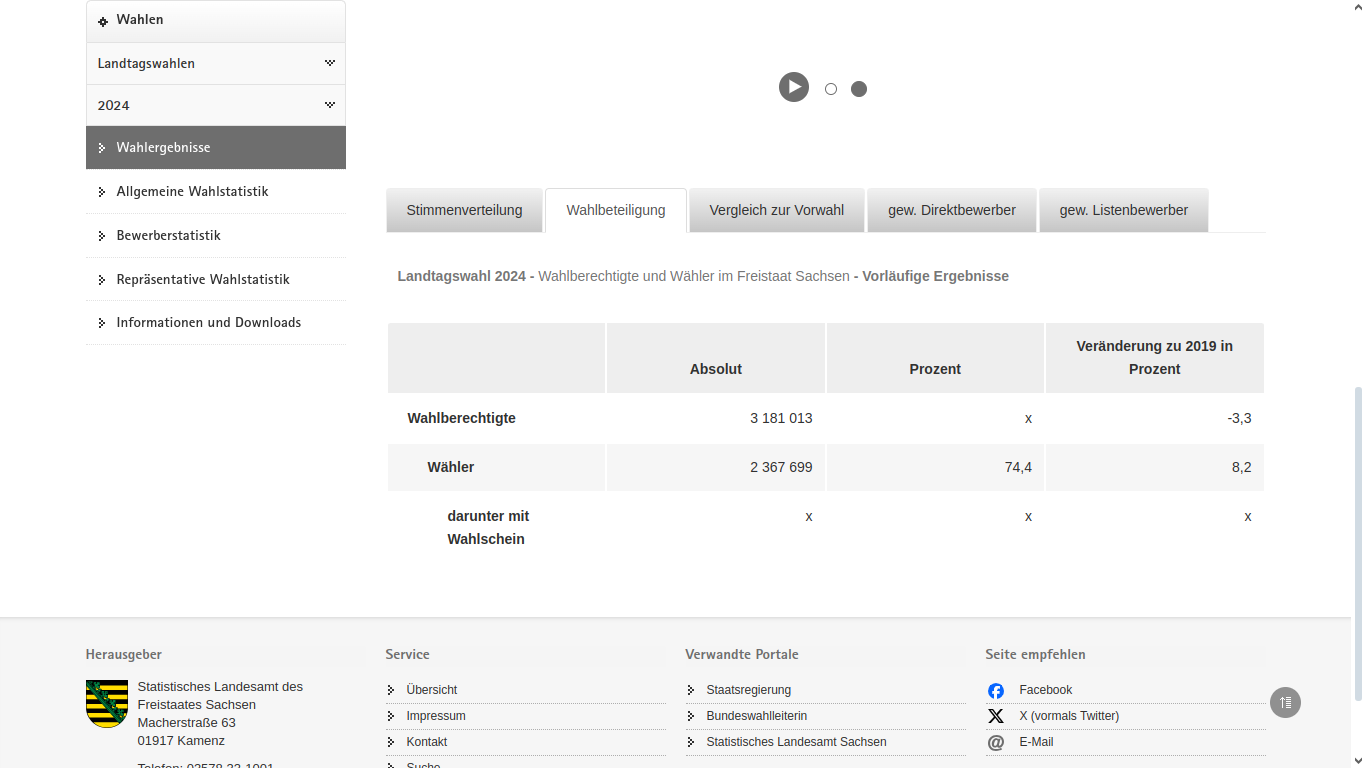Click the Wähler row label

coord(451,467)
